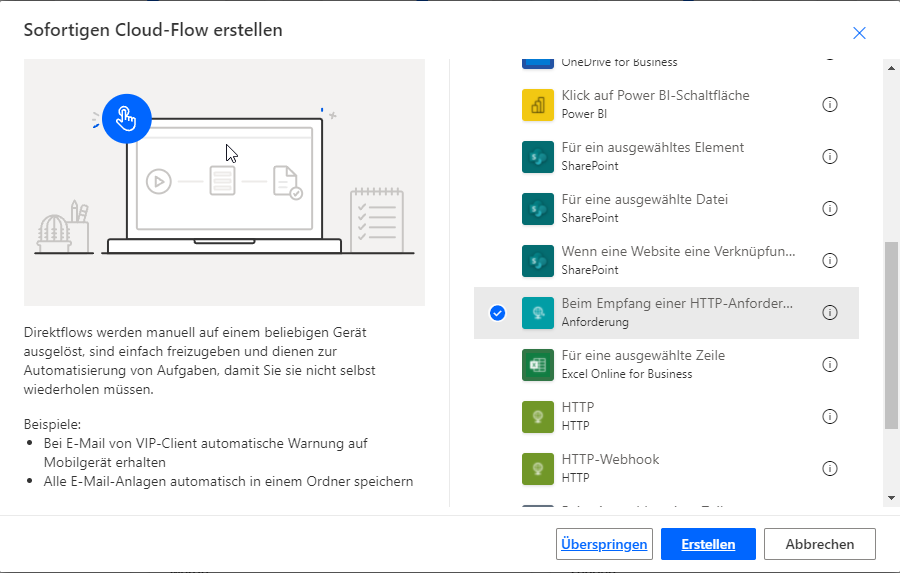The height and width of the screenshot is (573, 900).
Task: Close the Cloud-Flow dialog with X
Action: (x=859, y=33)
